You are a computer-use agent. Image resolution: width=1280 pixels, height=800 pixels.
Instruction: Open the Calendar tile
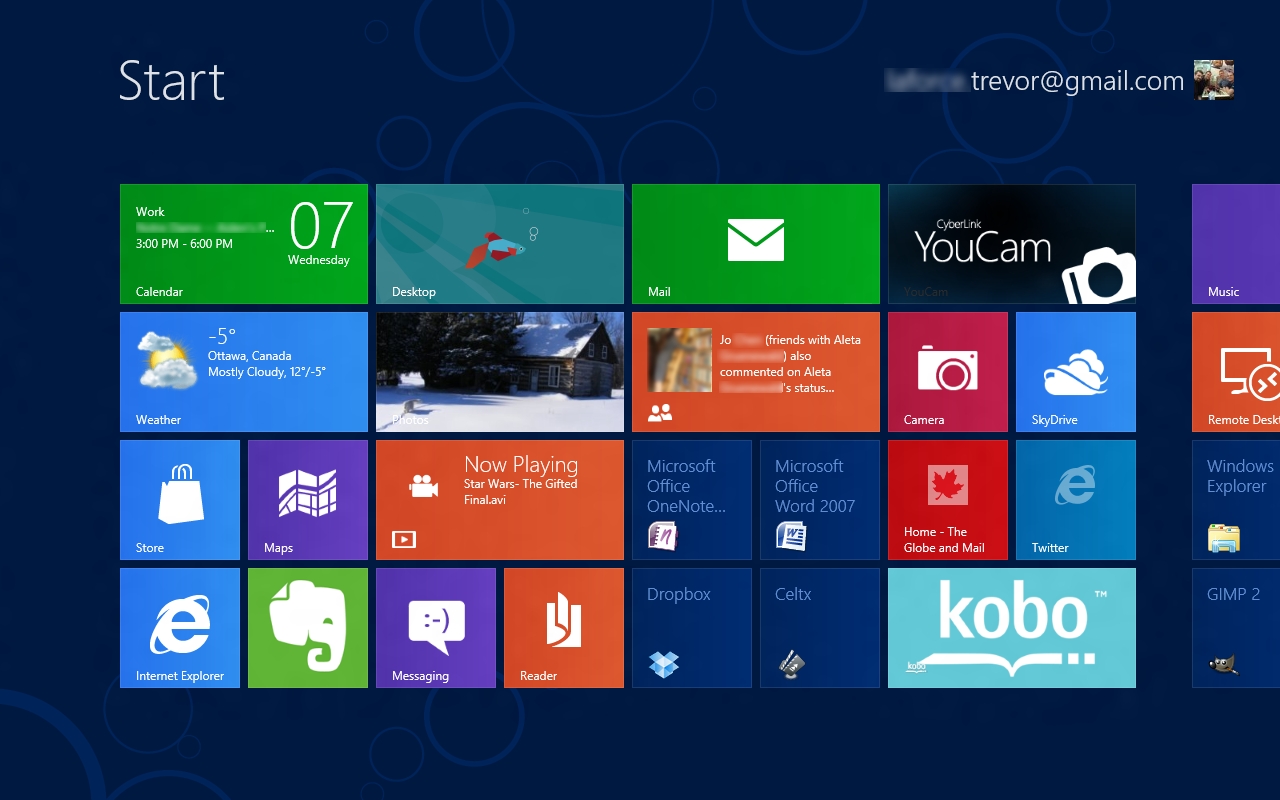coord(244,244)
